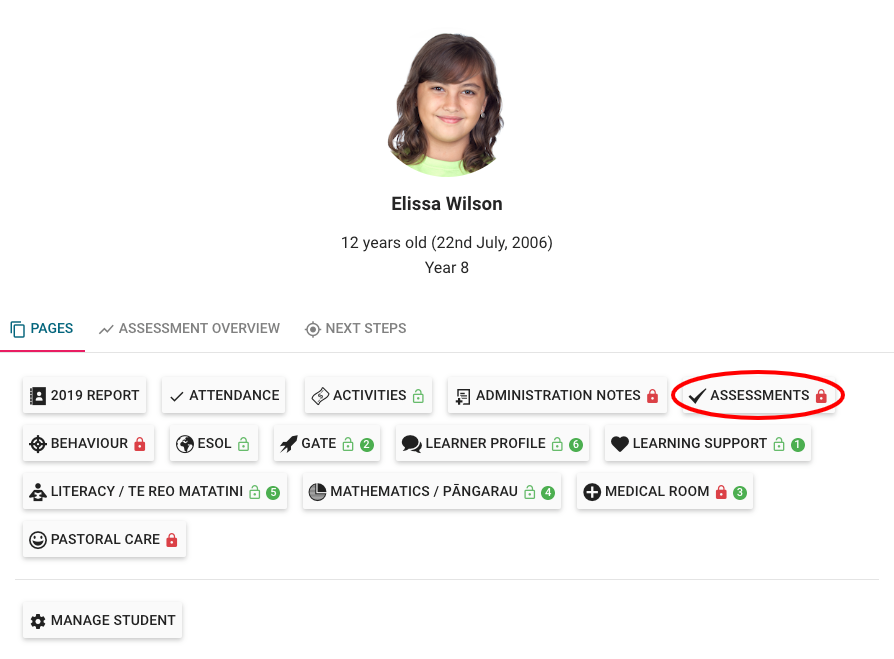
Task: Toggle the red lock on Assessments
Action: point(820,395)
